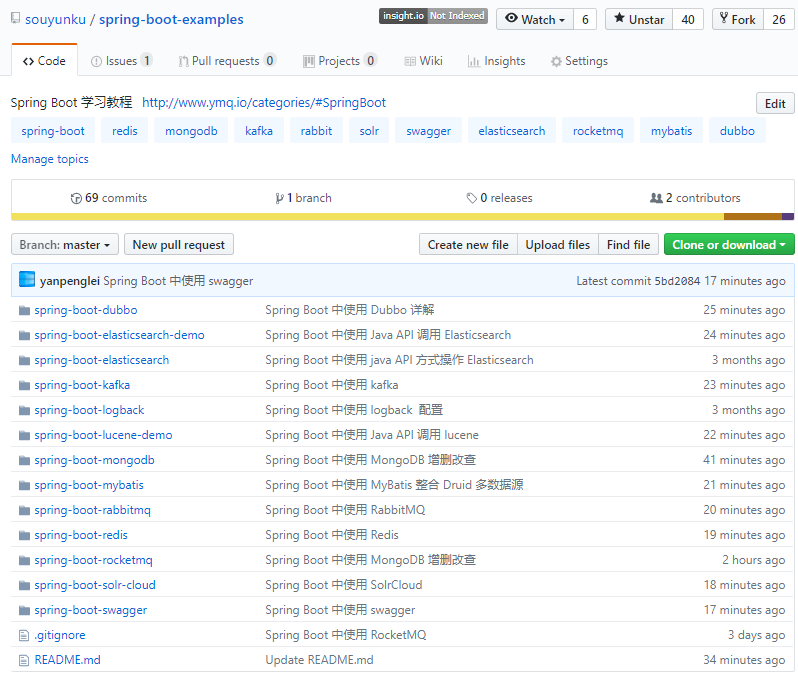Click Manage topics link
Viewport: 798px width, 679px height.
point(50,159)
